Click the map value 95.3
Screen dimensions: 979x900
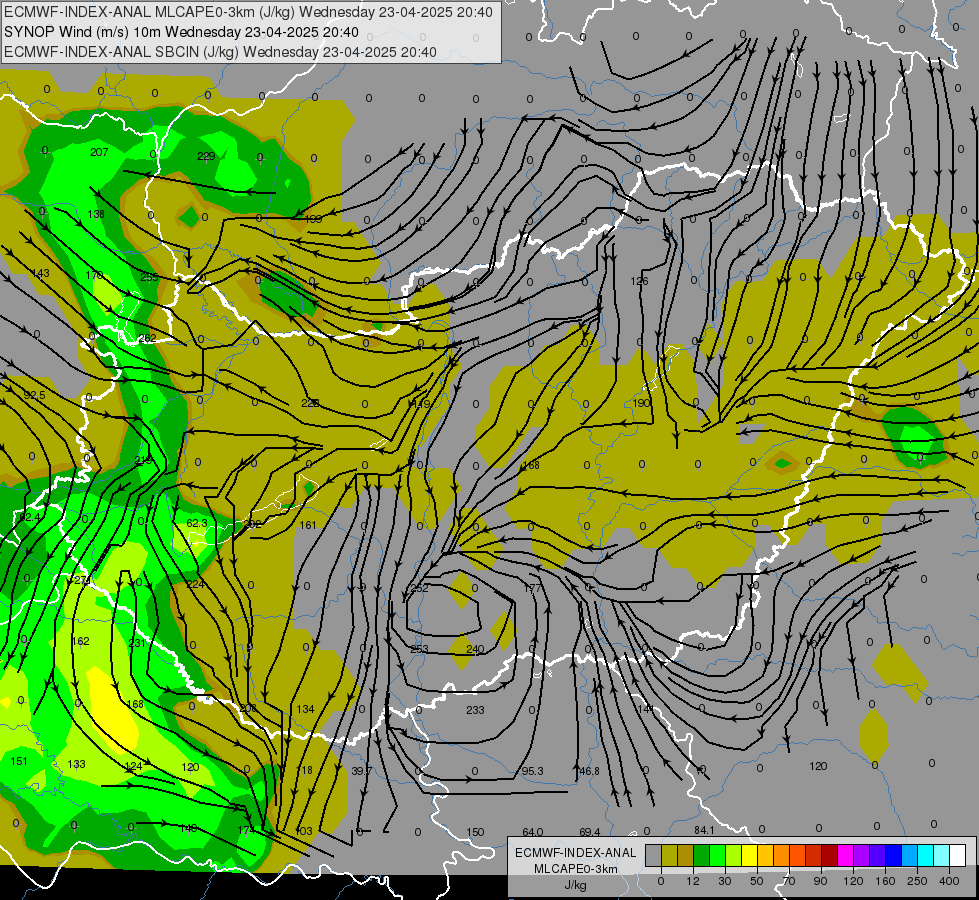point(533,771)
